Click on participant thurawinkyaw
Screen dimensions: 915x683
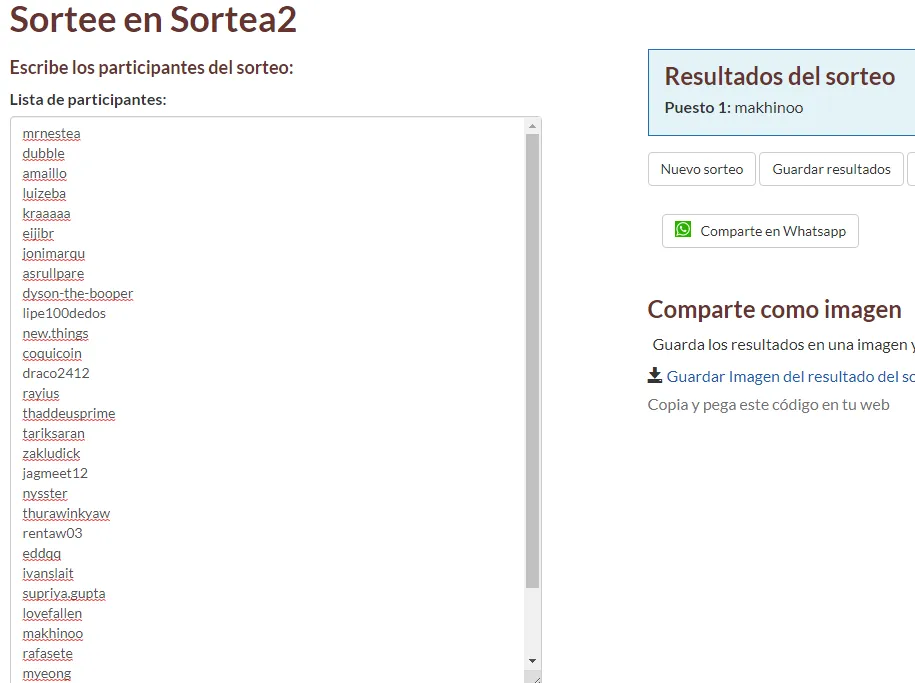67,514
